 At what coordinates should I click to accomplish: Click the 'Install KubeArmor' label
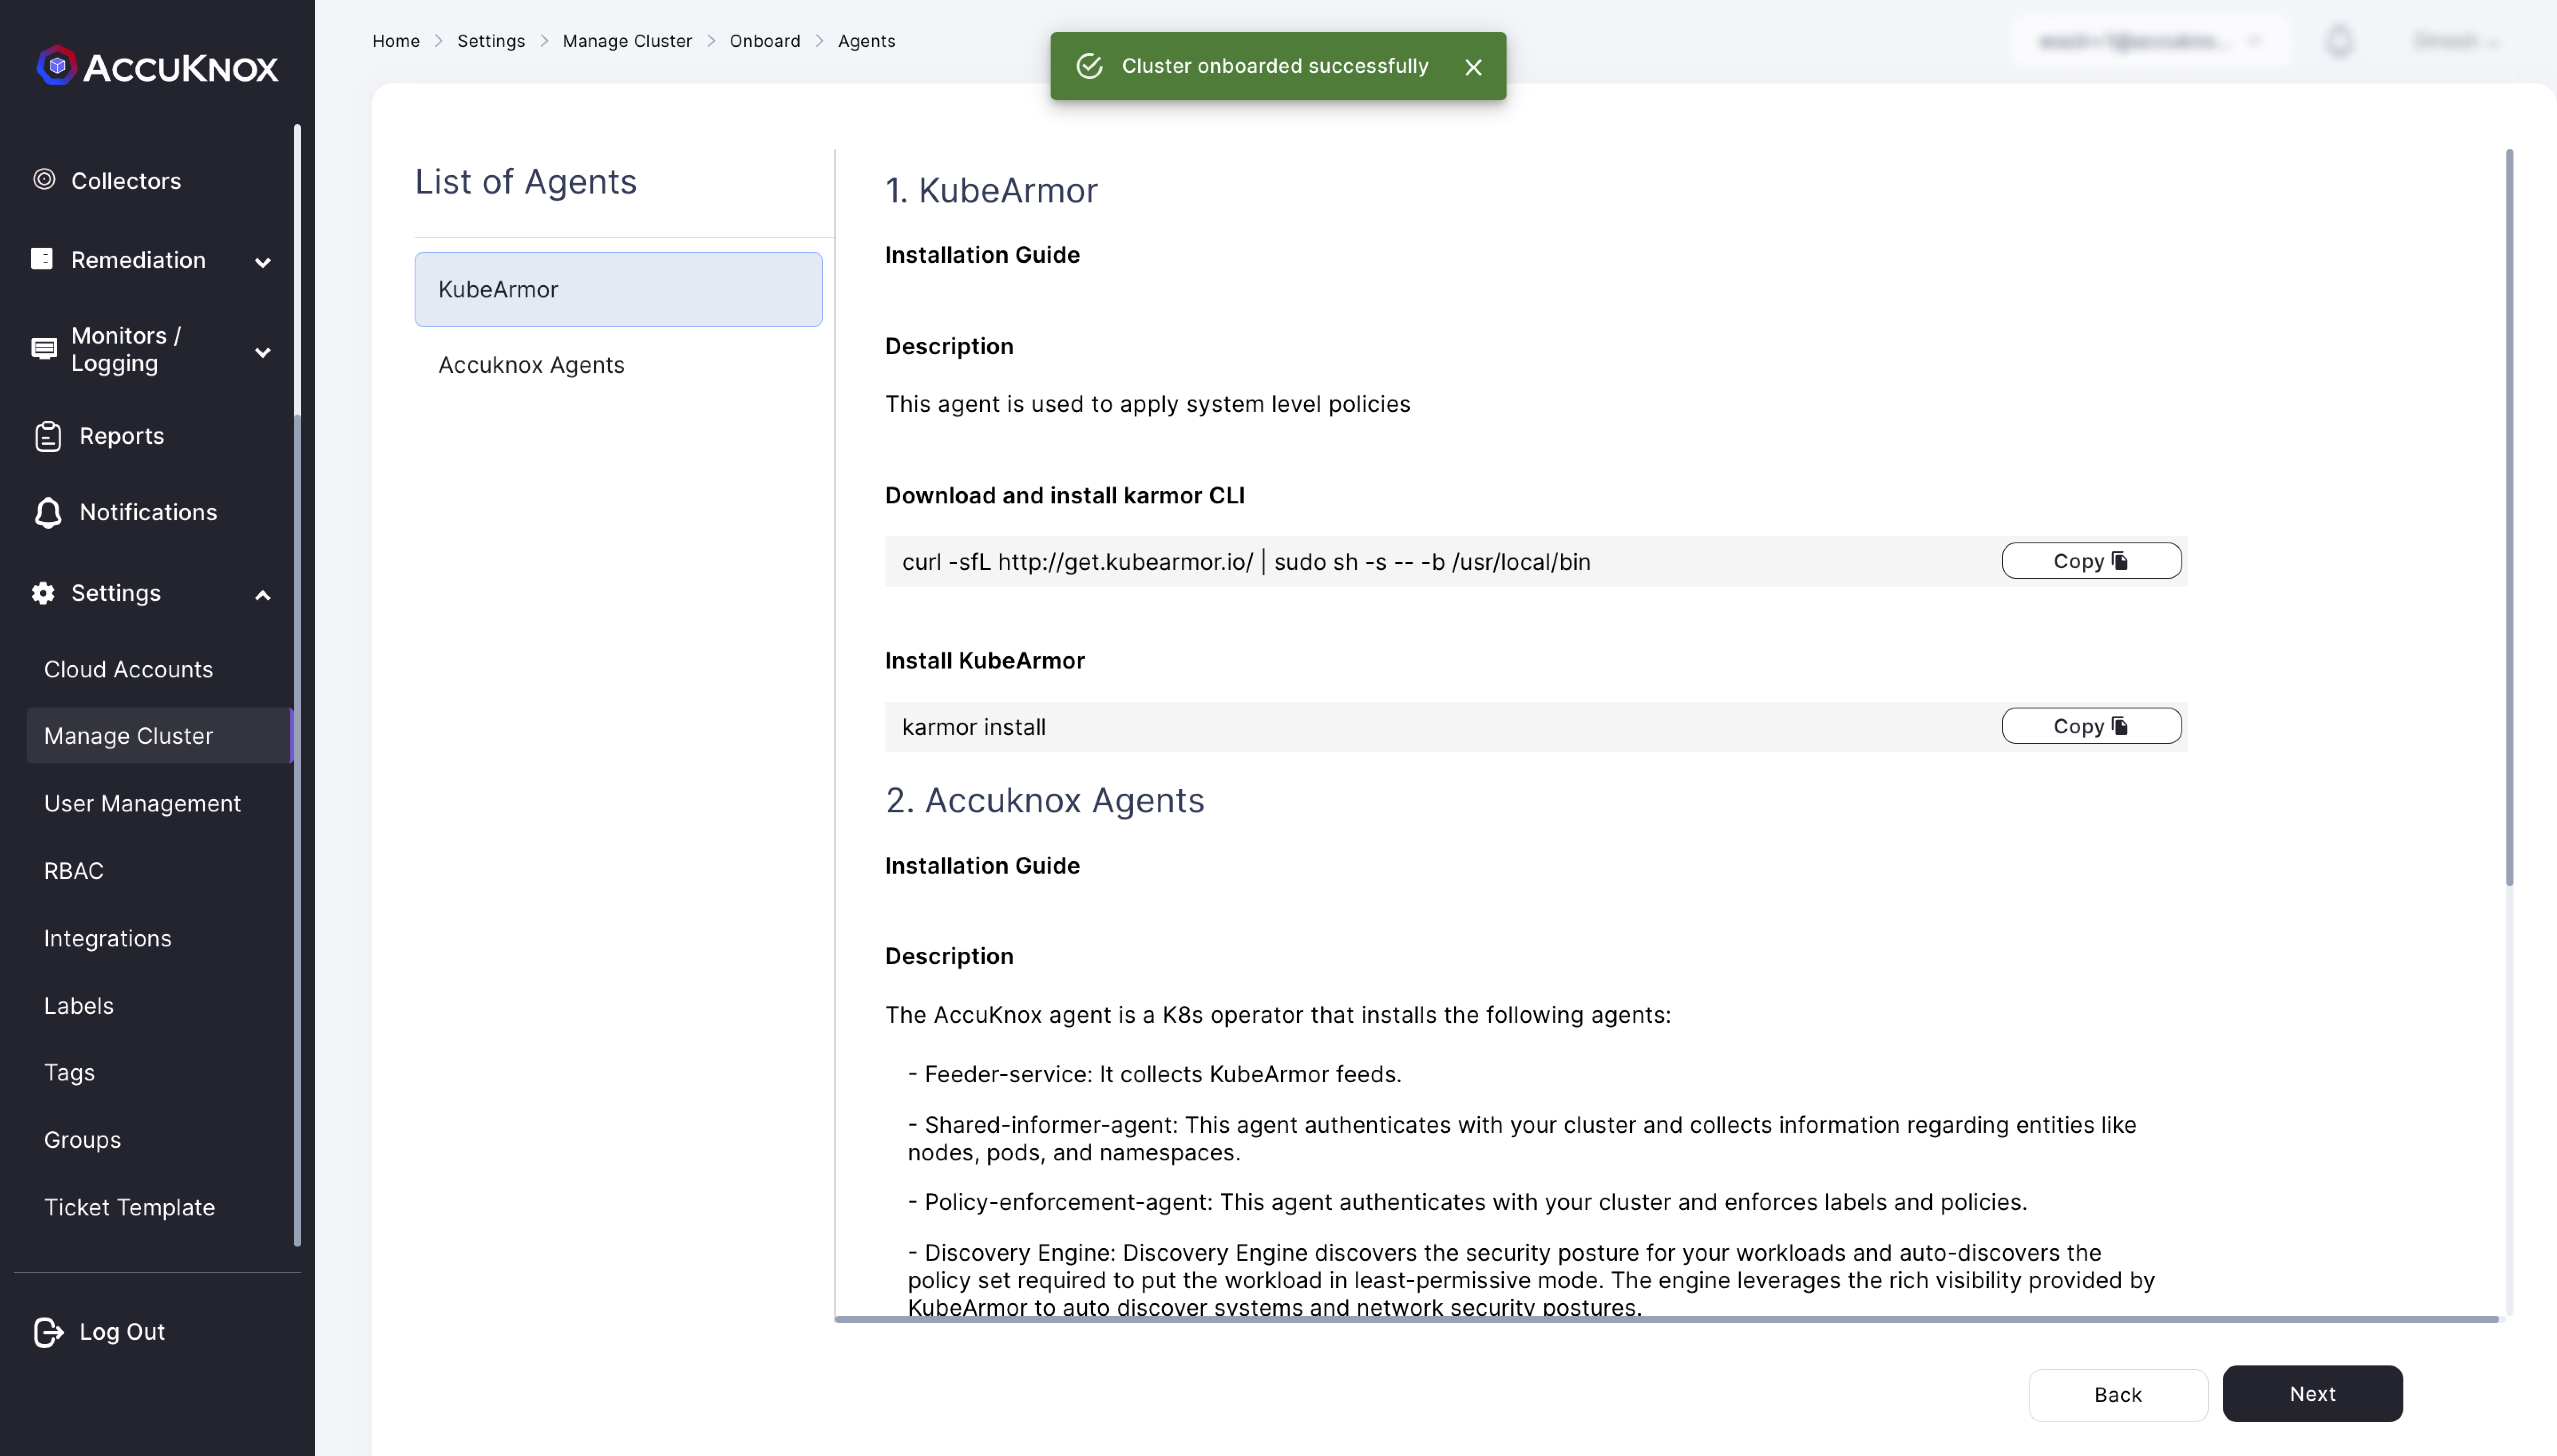tap(984, 660)
